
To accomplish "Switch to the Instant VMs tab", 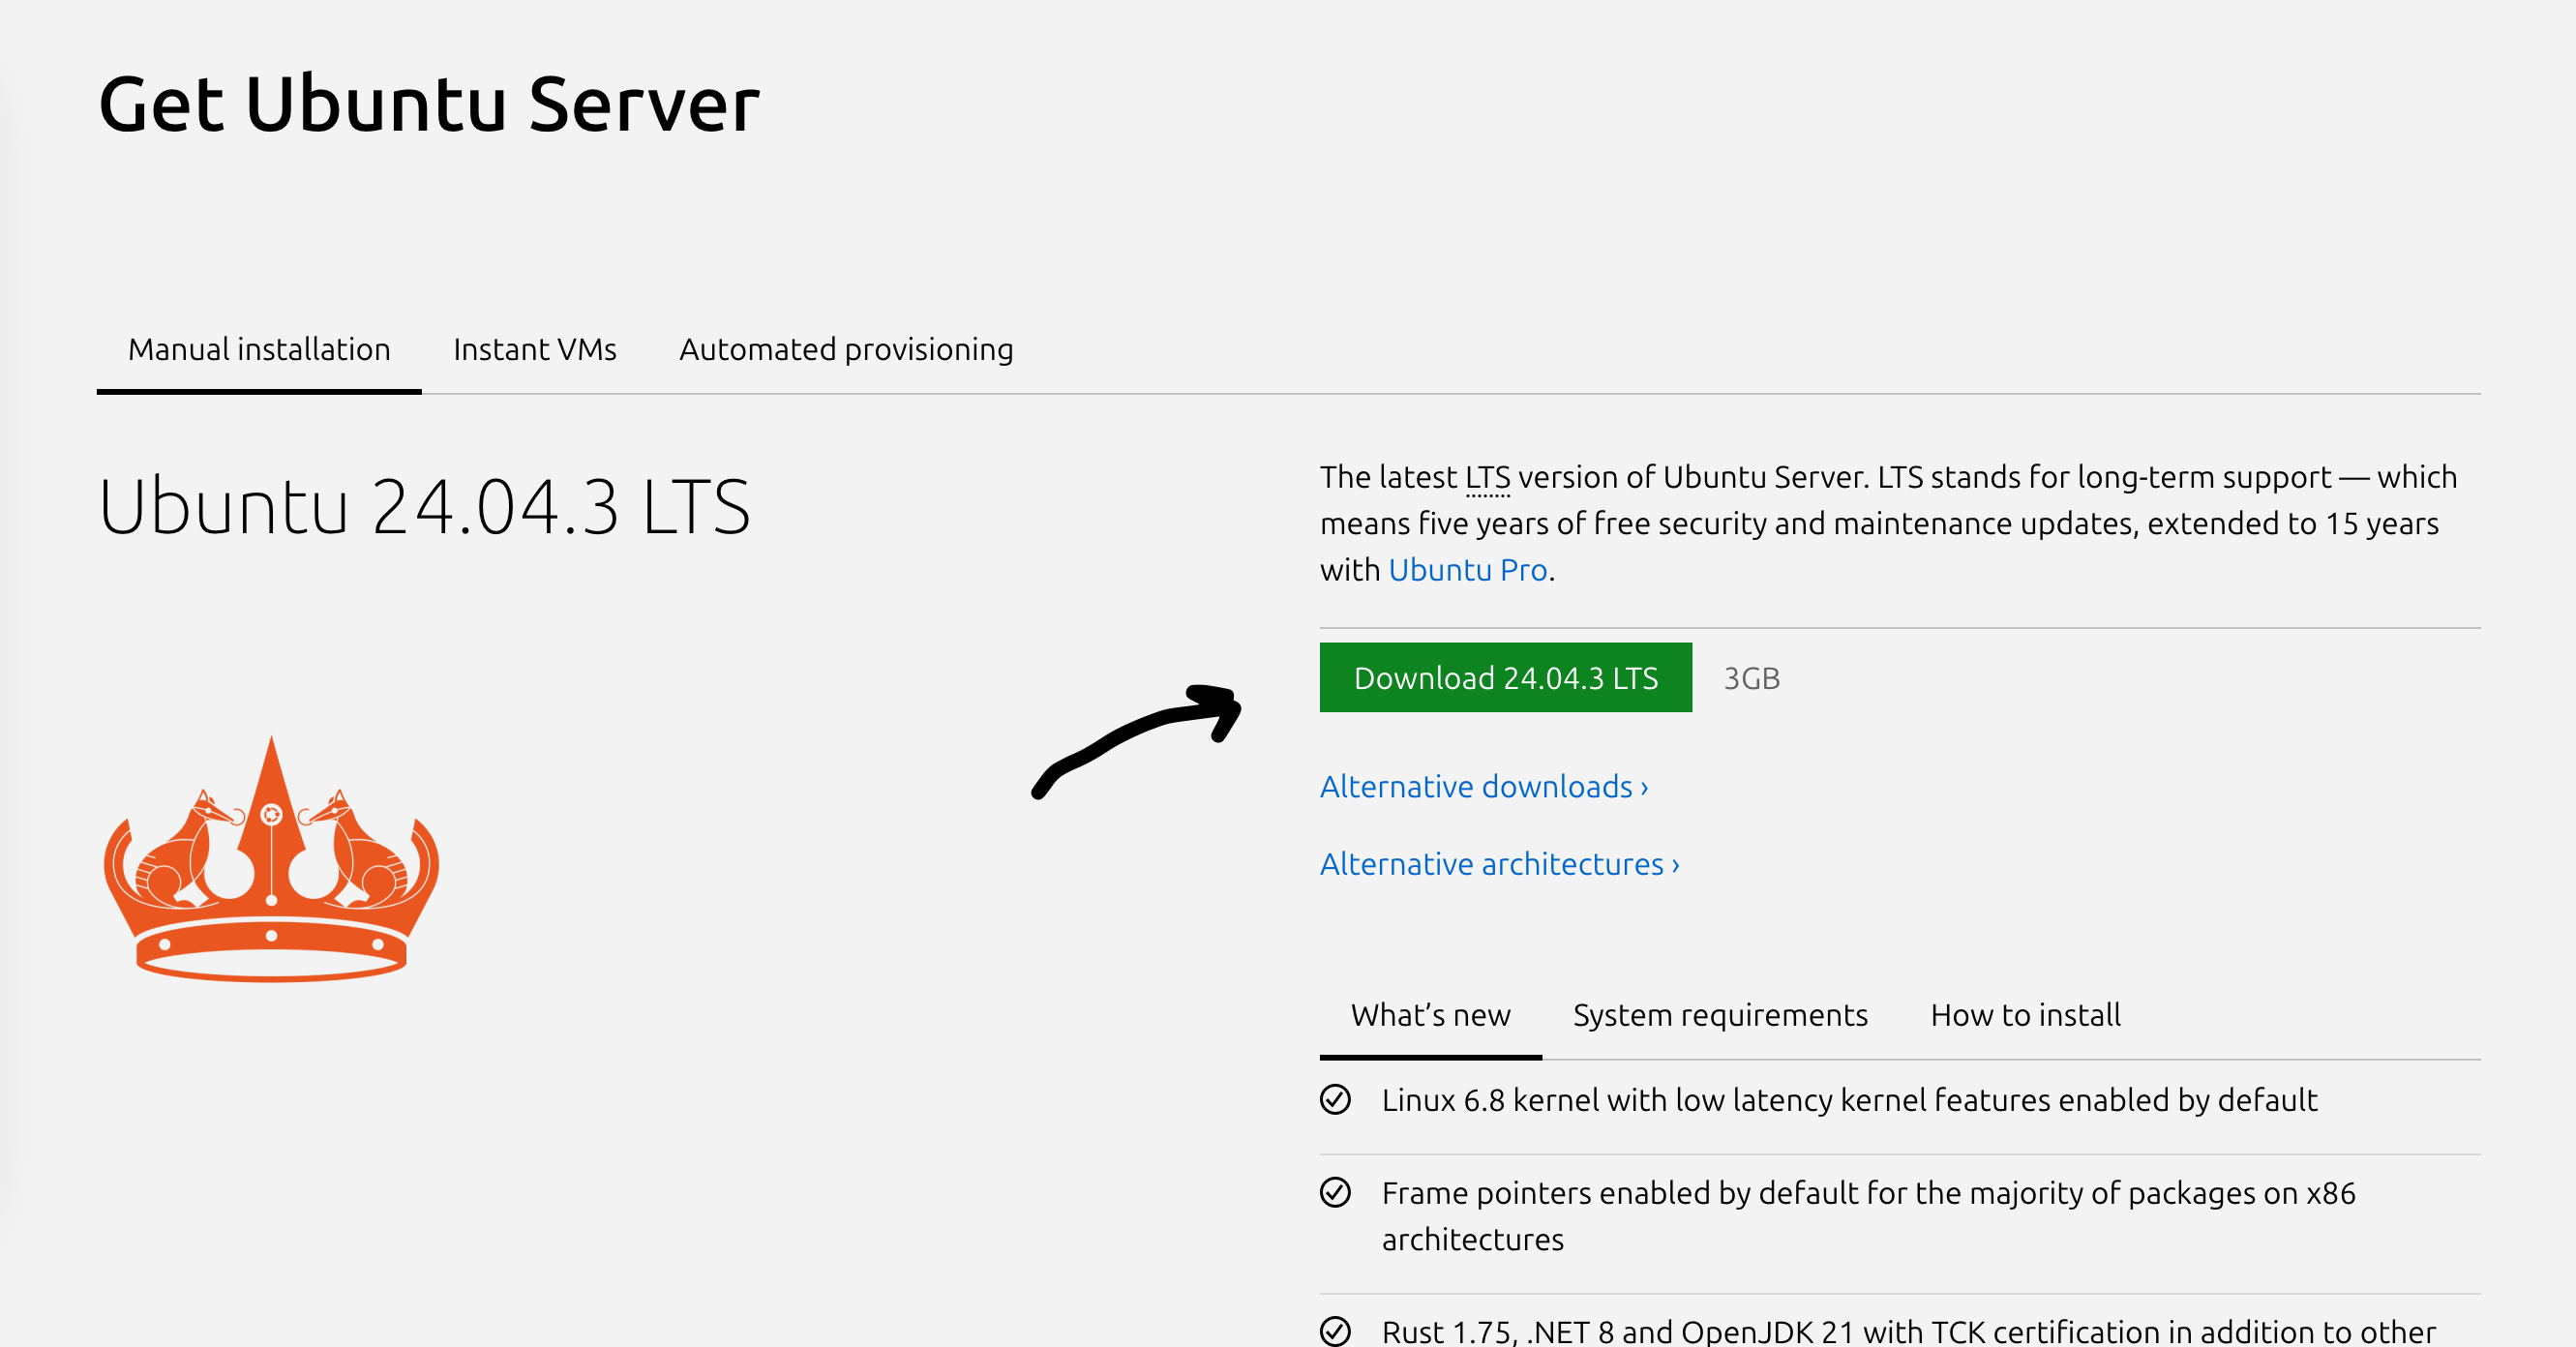I will [534, 349].
